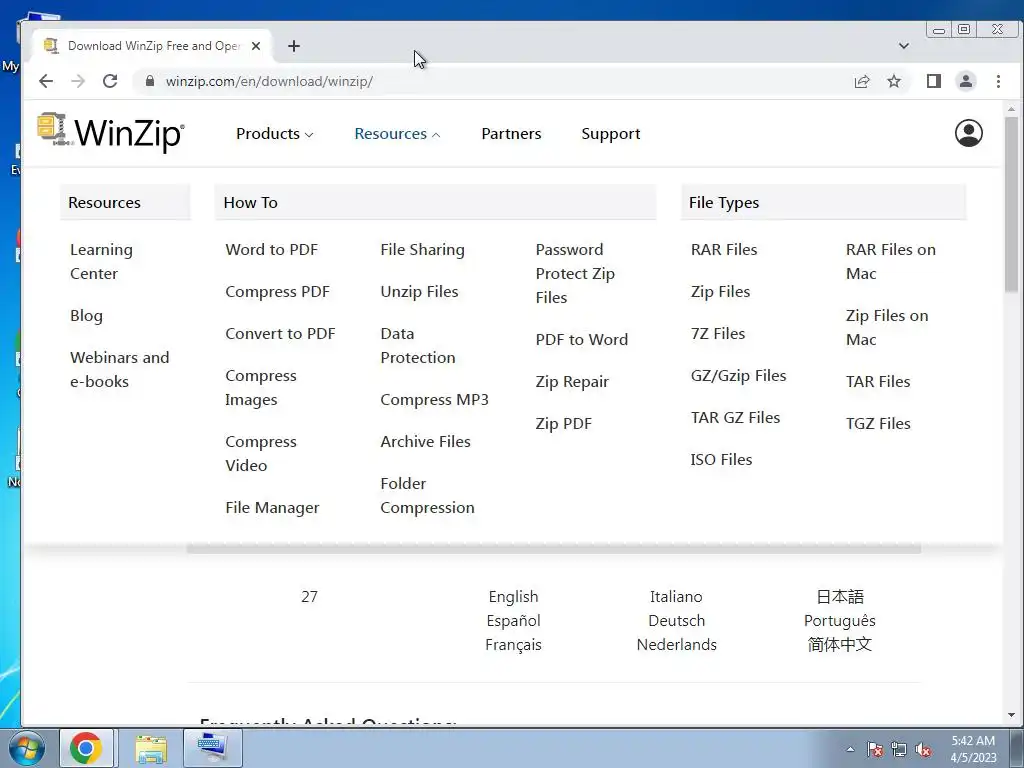Open GZ/Gzip Files link
Image resolution: width=1024 pixels, height=768 pixels.
739,376
